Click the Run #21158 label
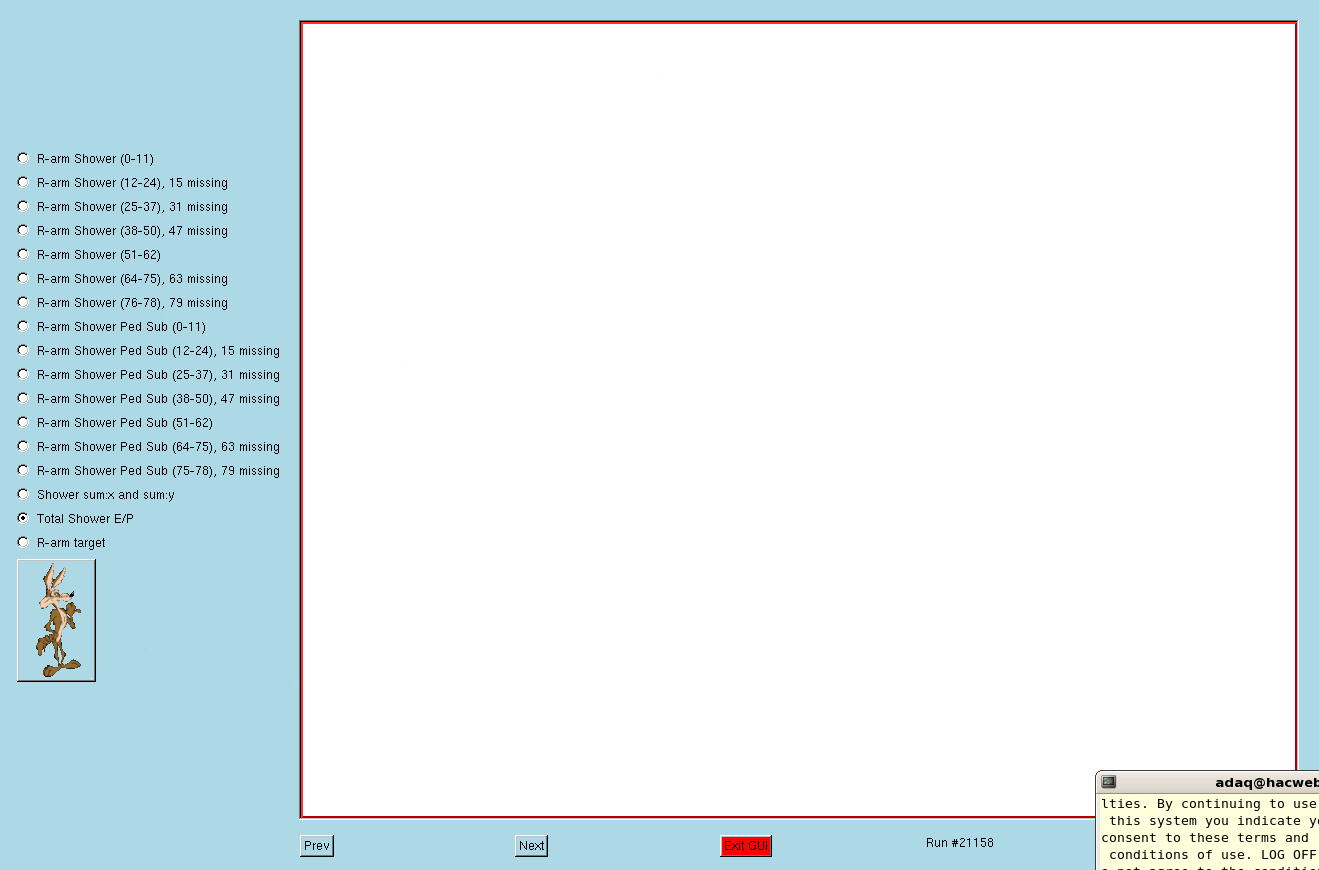Viewport: 1319px width, 870px height. (960, 843)
